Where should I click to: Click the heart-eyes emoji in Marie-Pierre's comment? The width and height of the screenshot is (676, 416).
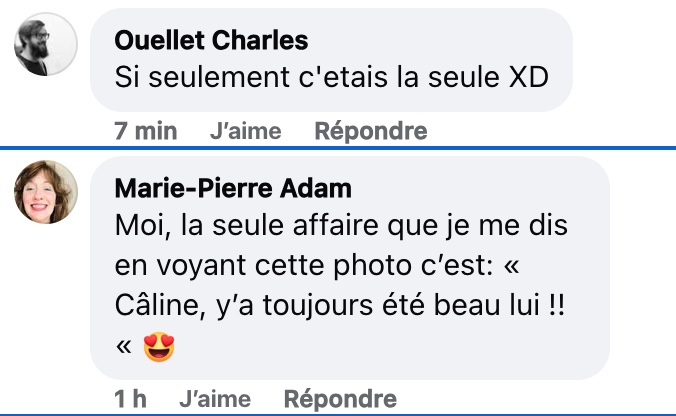[159, 346]
